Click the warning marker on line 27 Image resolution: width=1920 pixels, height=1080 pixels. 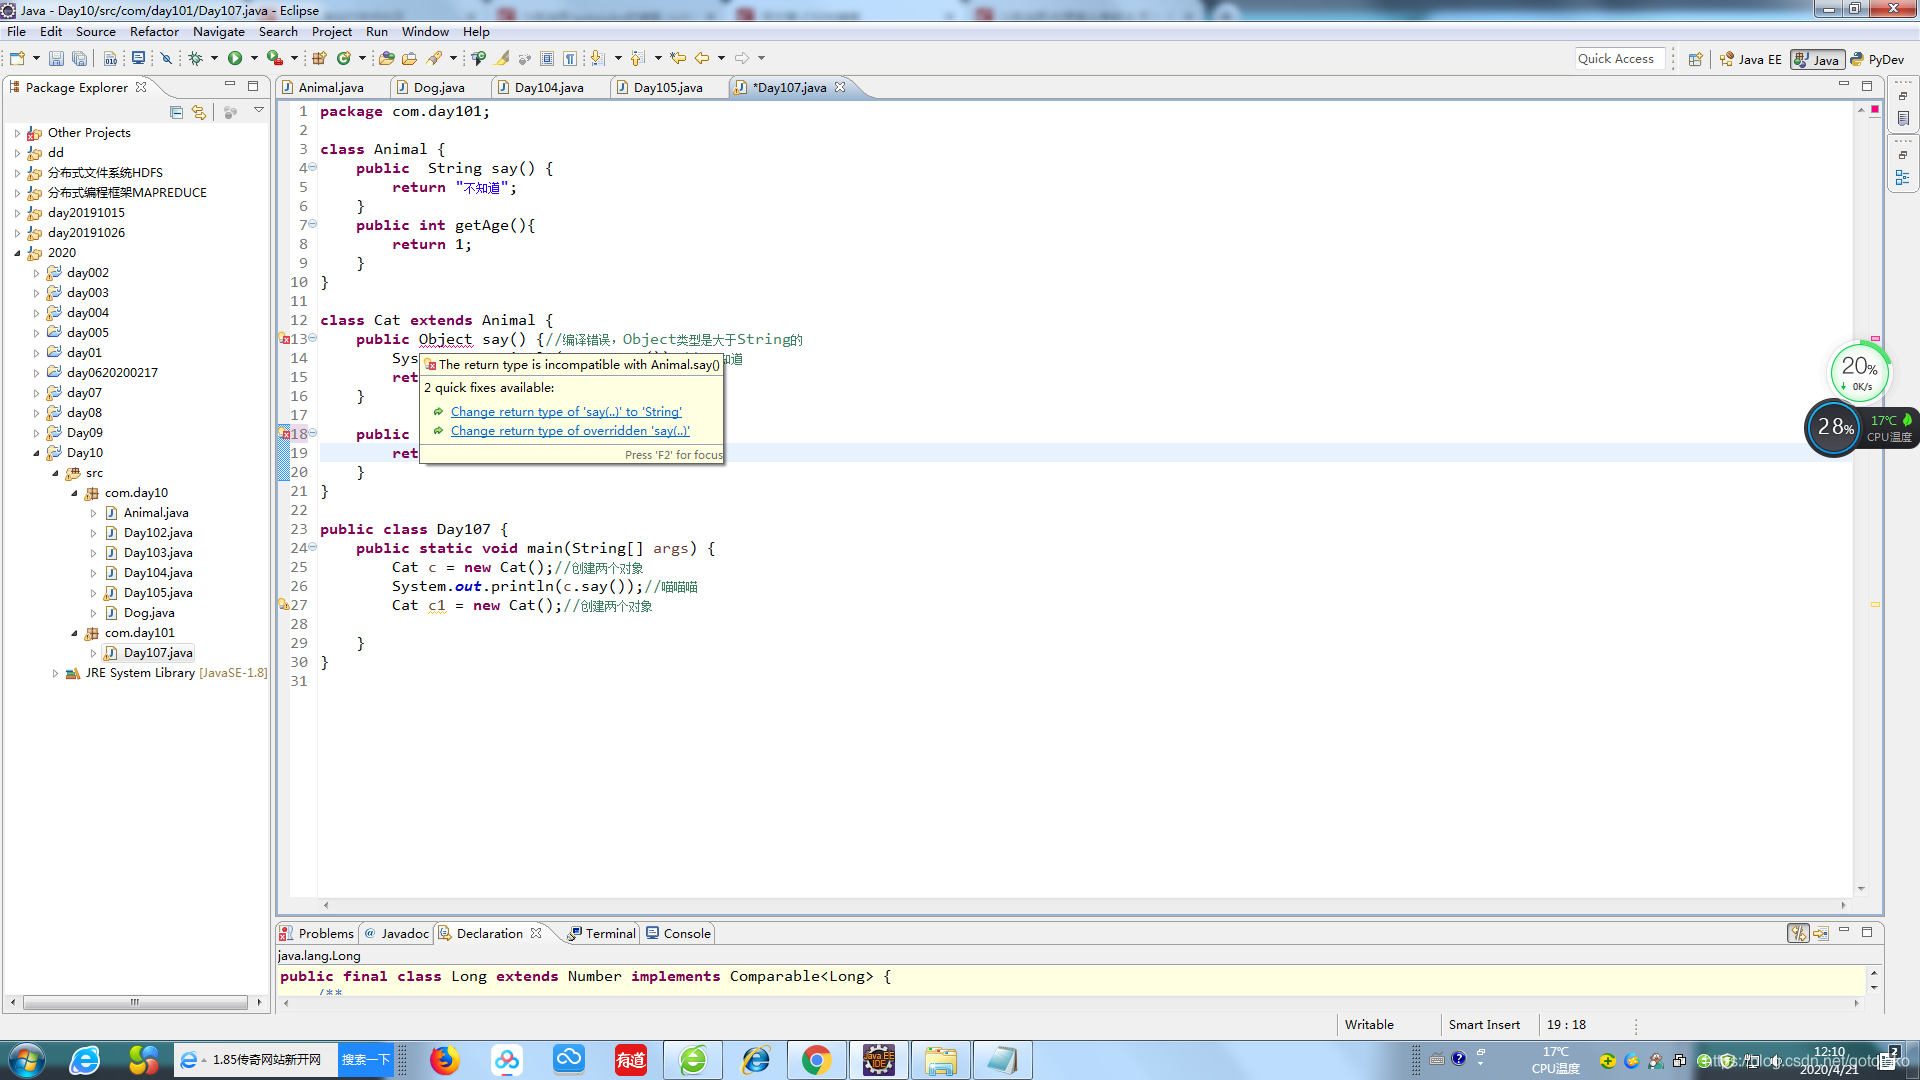click(x=284, y=605)
